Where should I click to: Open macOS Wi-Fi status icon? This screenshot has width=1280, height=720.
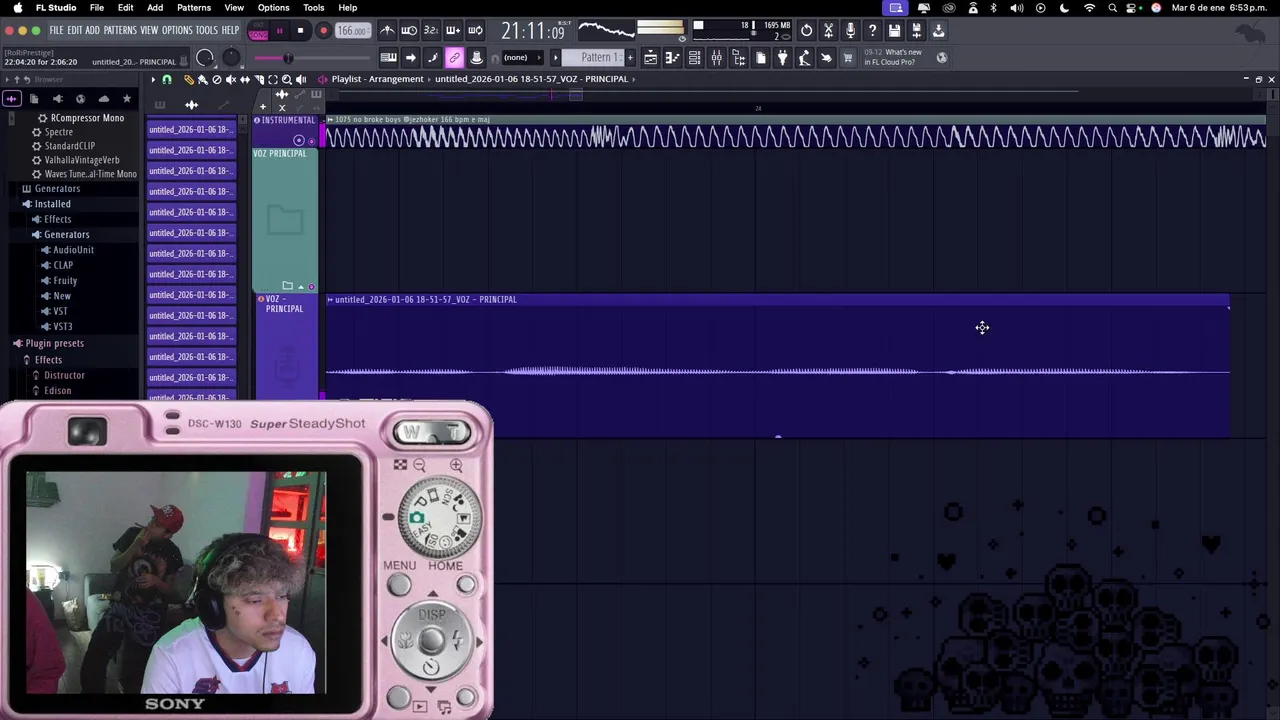1089,8
